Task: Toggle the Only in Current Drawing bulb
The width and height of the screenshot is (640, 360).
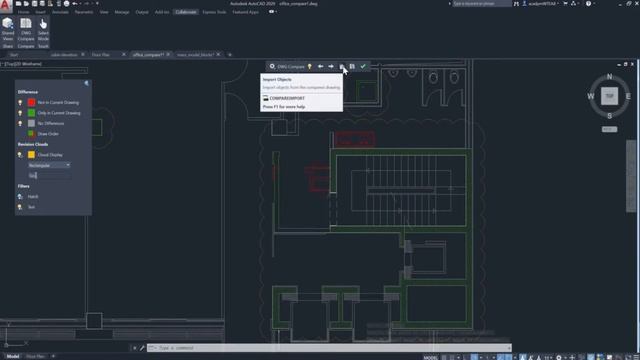Action: [20, 113]
